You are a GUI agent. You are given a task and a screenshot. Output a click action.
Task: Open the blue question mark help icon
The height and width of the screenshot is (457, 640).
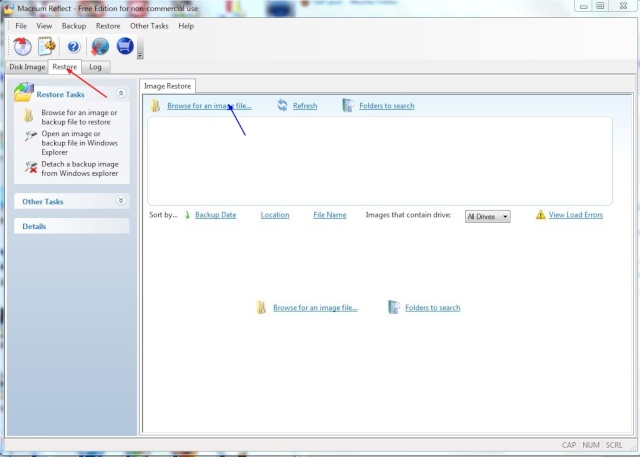[x=73, y=47]
